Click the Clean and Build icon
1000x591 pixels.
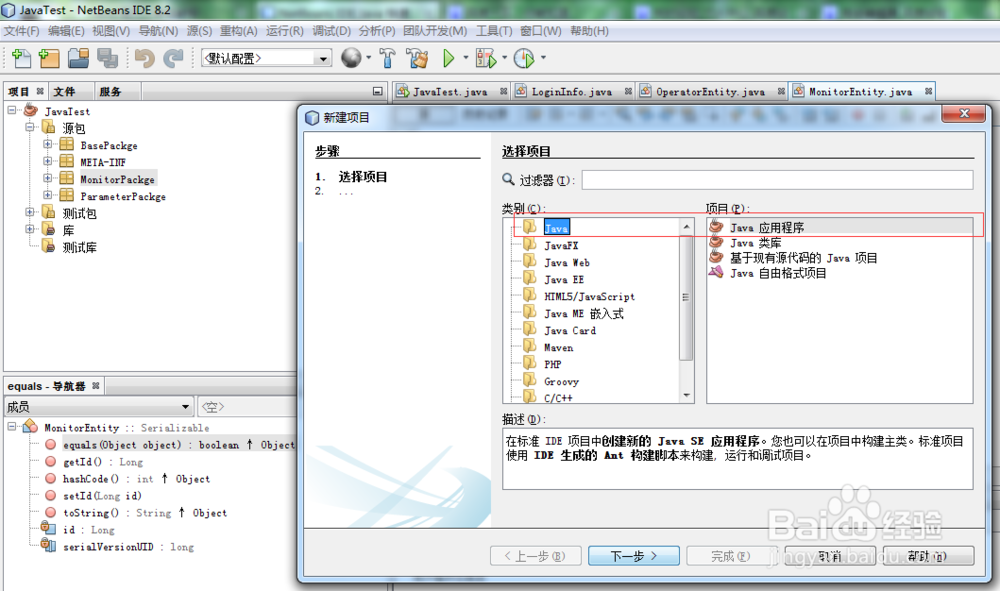pos(418,58)
